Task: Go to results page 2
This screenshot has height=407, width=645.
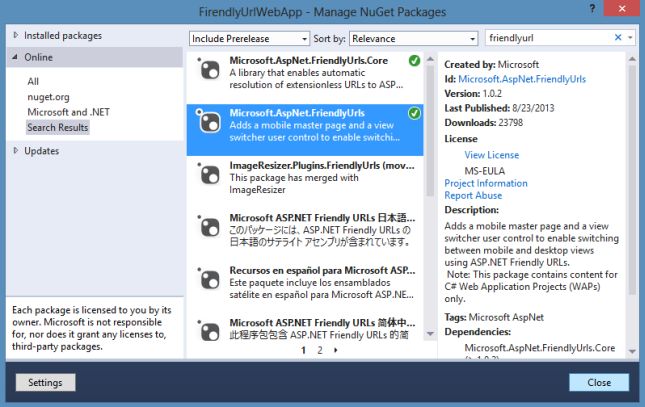Action: click(320, 351)
